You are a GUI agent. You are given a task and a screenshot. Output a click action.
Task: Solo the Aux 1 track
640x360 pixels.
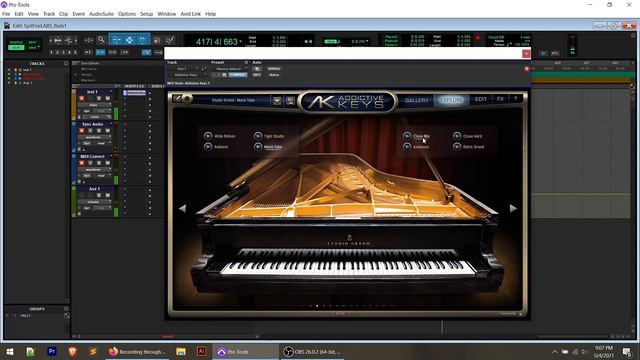coord(99,196)
